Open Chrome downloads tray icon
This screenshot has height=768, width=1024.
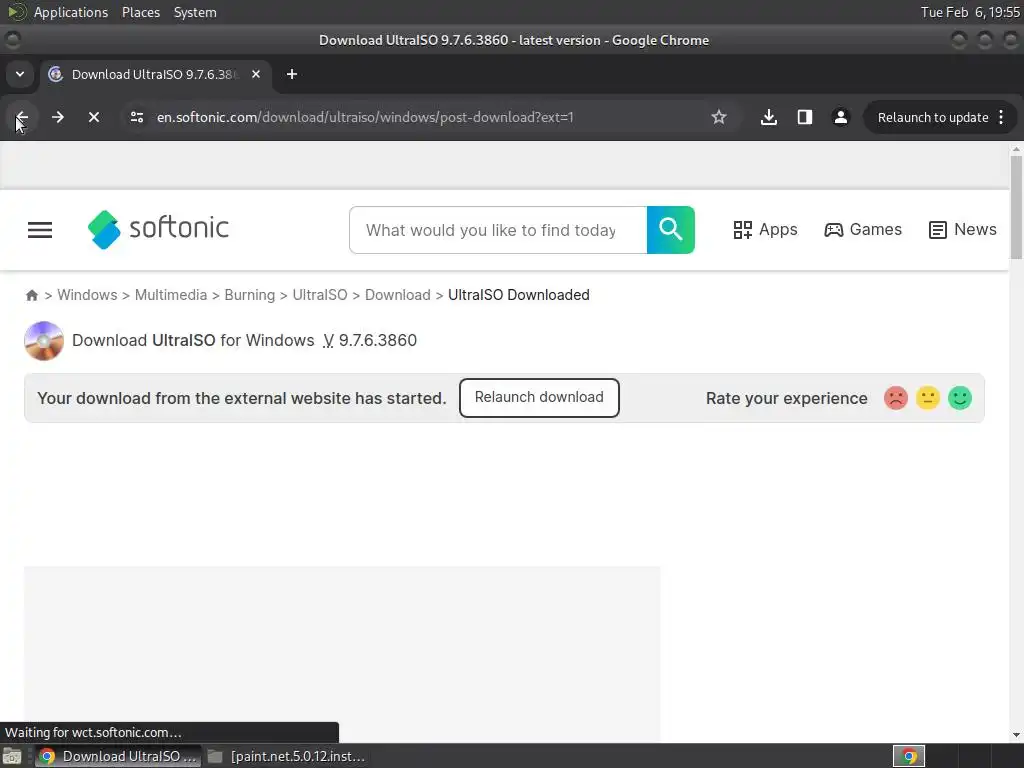pyautogui.click(x=769, y=118)
